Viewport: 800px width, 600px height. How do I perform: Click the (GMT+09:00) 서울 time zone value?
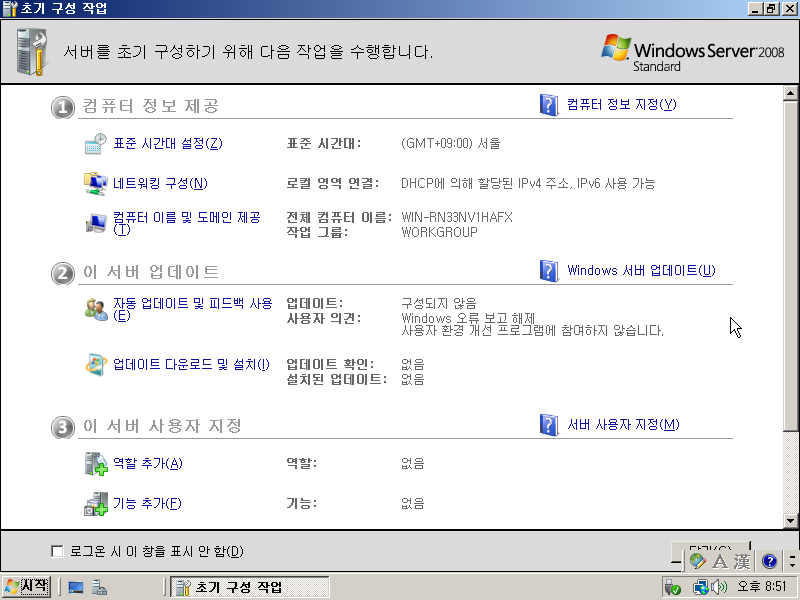pos(451,143)
